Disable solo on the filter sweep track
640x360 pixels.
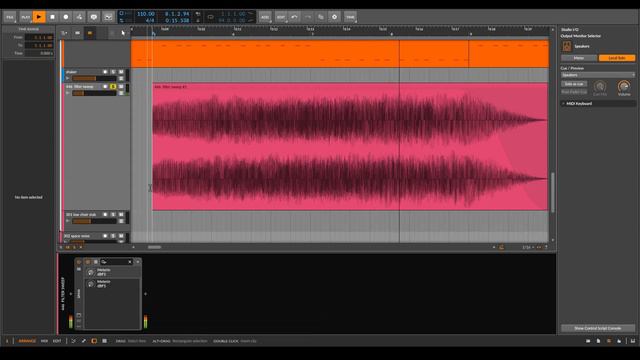click(x=113, y=87)
